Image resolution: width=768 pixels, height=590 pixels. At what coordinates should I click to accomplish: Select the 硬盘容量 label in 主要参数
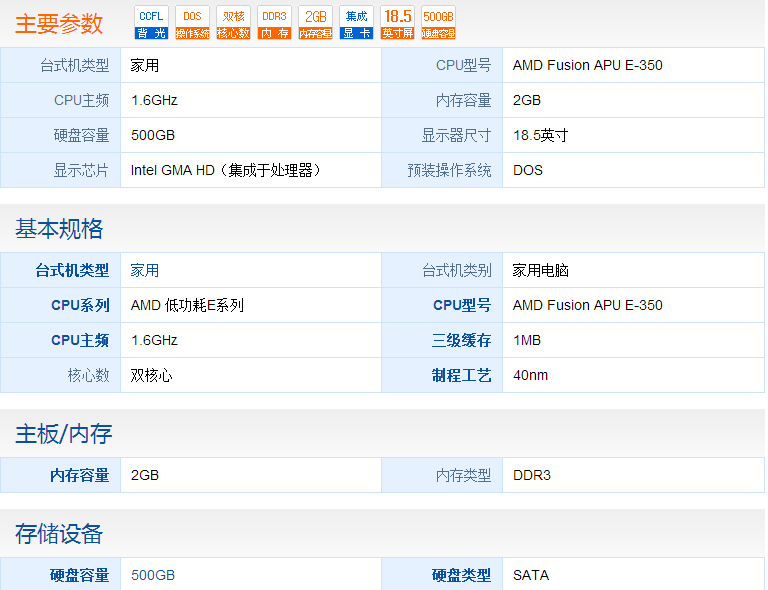pos(81,136)
